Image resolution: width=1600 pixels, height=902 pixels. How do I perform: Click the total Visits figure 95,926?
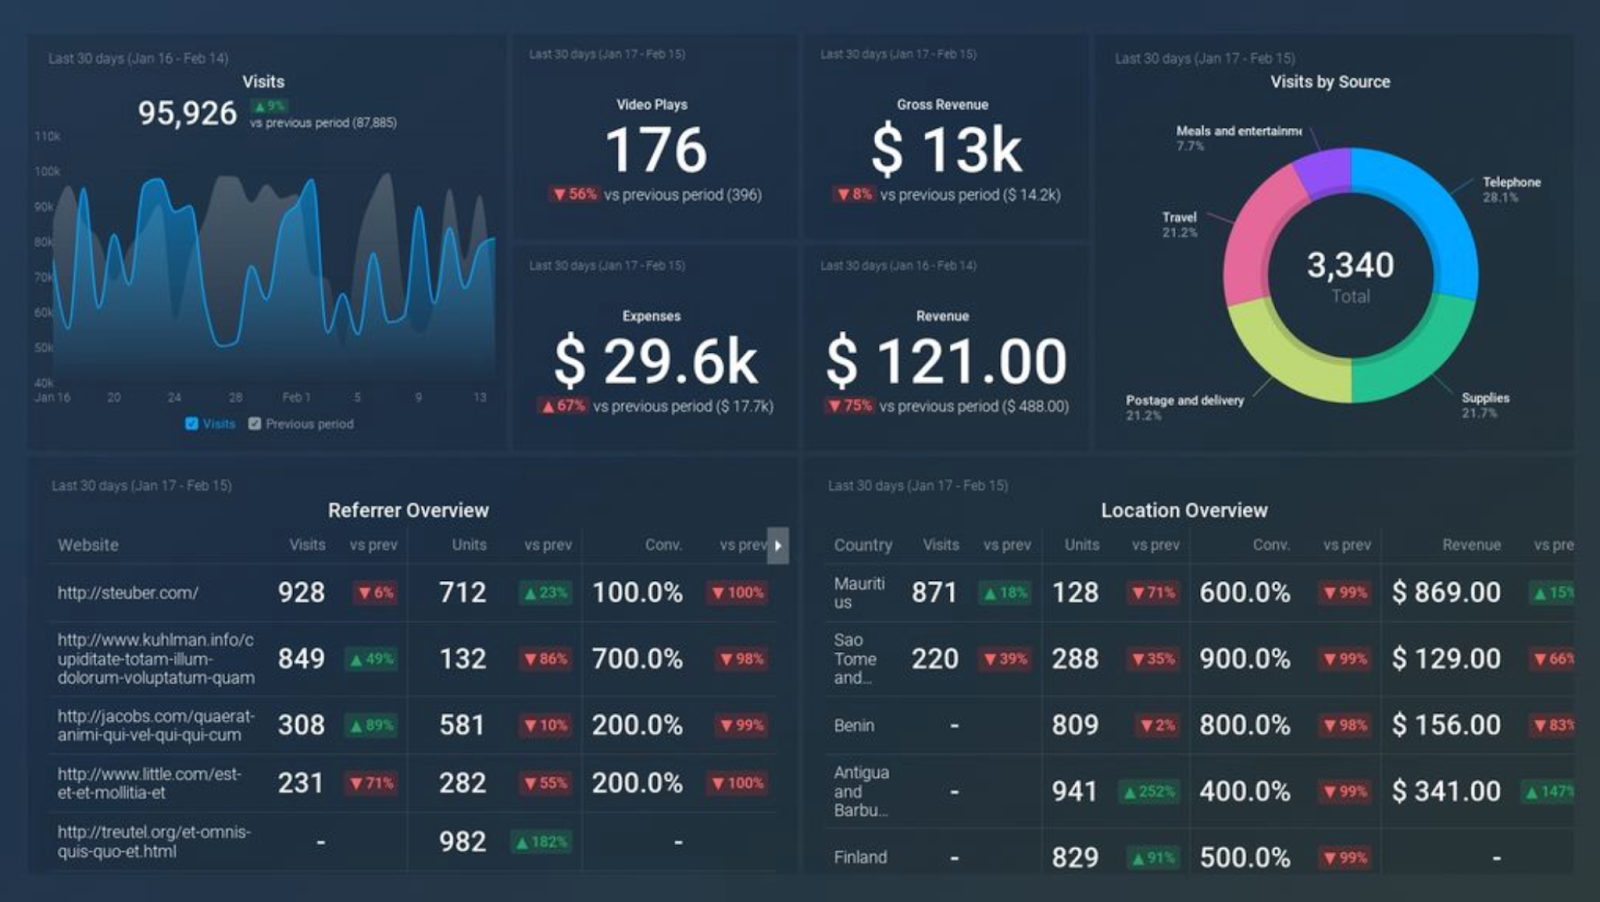187,113
